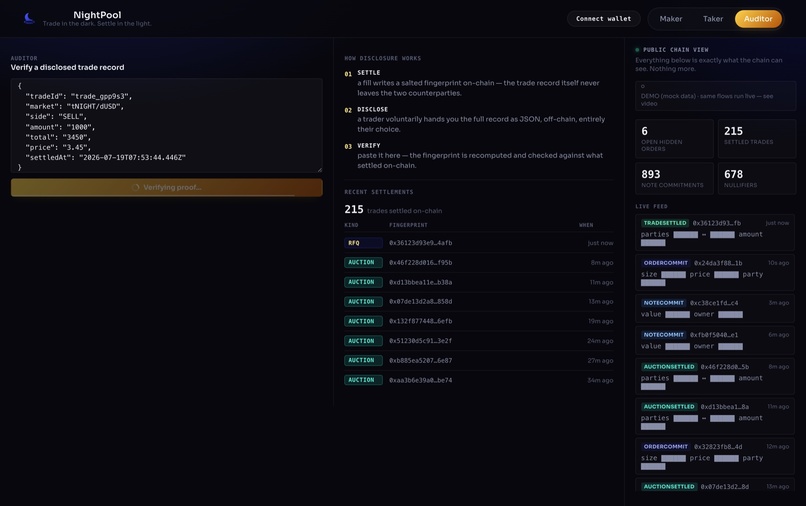This screenshot has width=806, height=506.
Task: Click the AUCTION badge for 0x07de13d2a8…858d
Action: coord(363,301)
